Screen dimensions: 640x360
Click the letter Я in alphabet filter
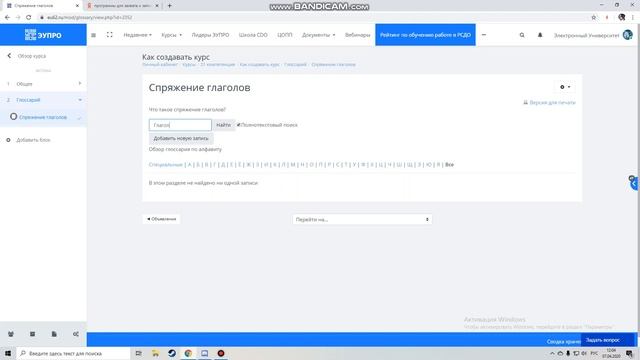click(x=438, y=164)
